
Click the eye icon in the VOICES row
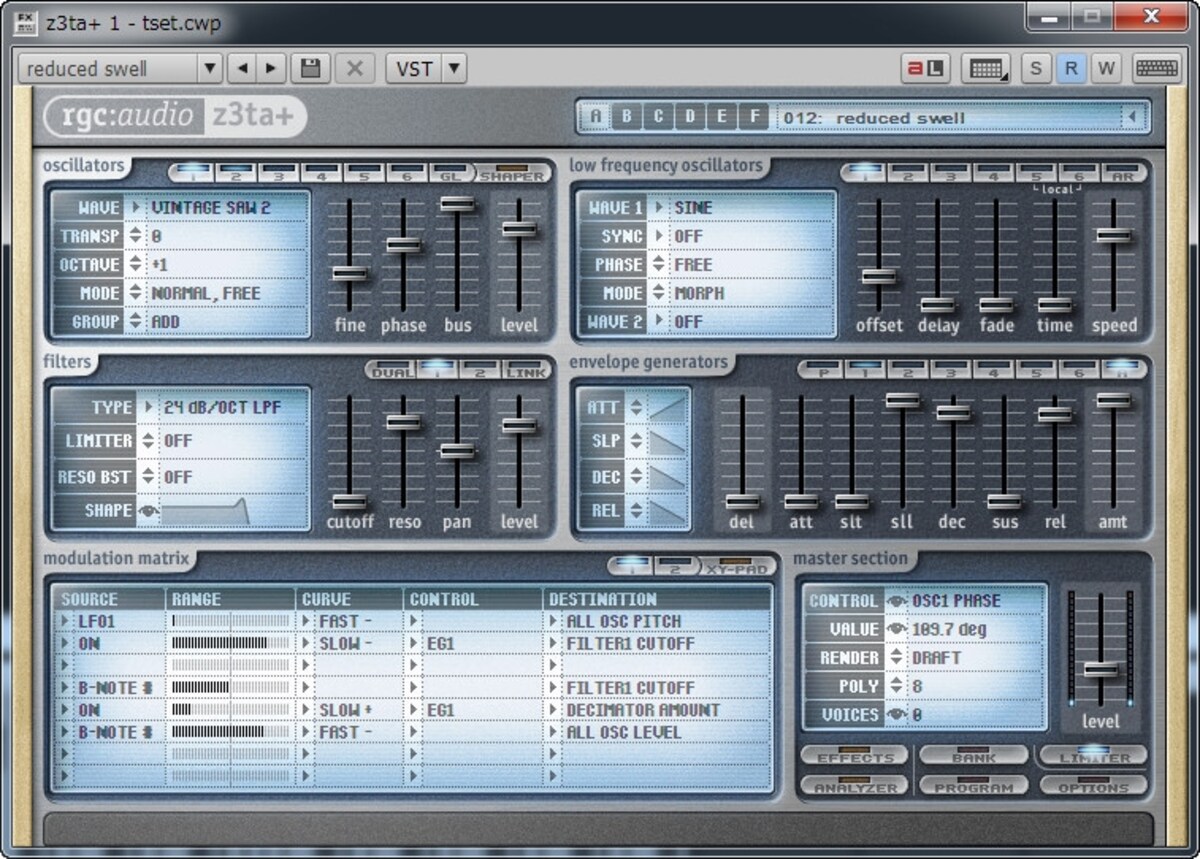click(897, 714)
